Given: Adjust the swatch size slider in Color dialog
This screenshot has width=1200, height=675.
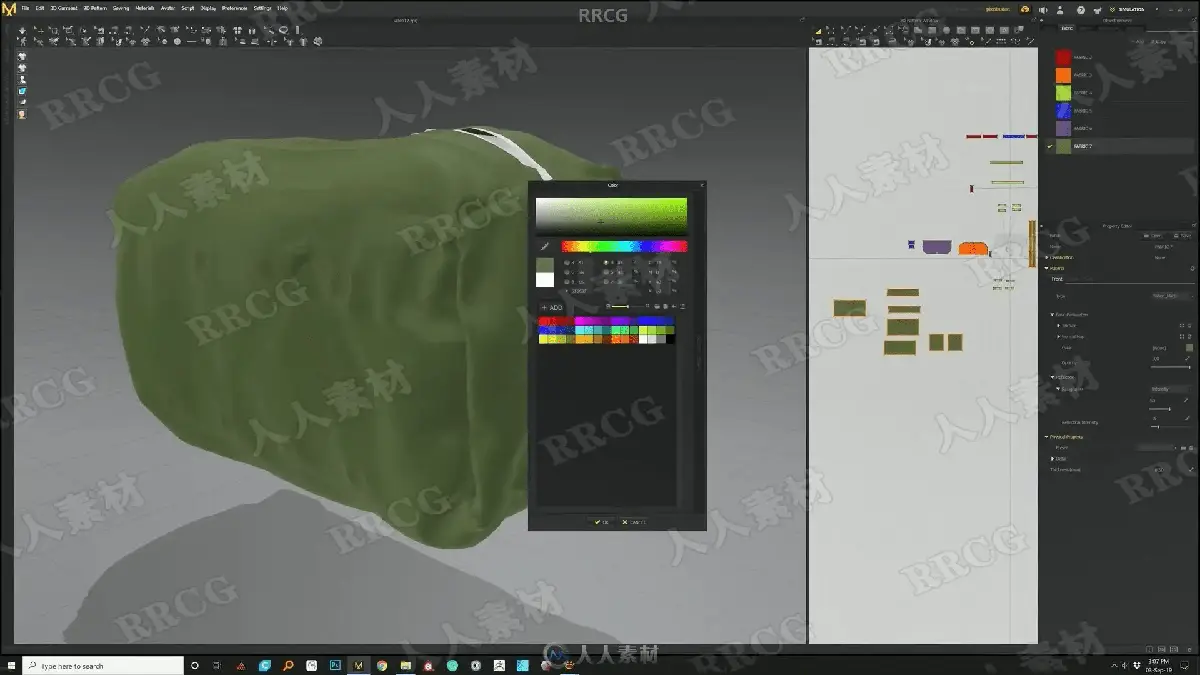Looking at the screenshot, I should pyautogui.click(x=627, y=307).
